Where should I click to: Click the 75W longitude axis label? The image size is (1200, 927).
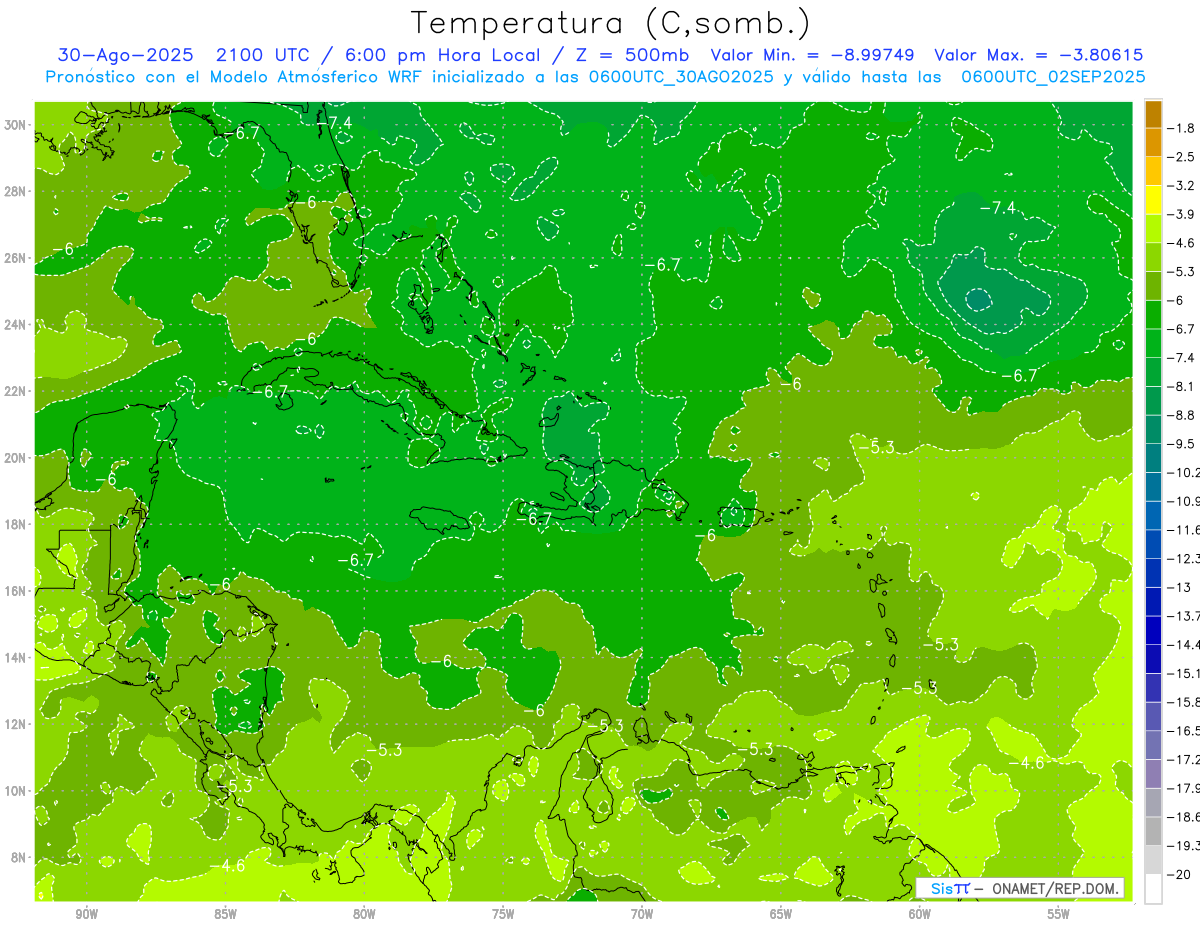503,914
